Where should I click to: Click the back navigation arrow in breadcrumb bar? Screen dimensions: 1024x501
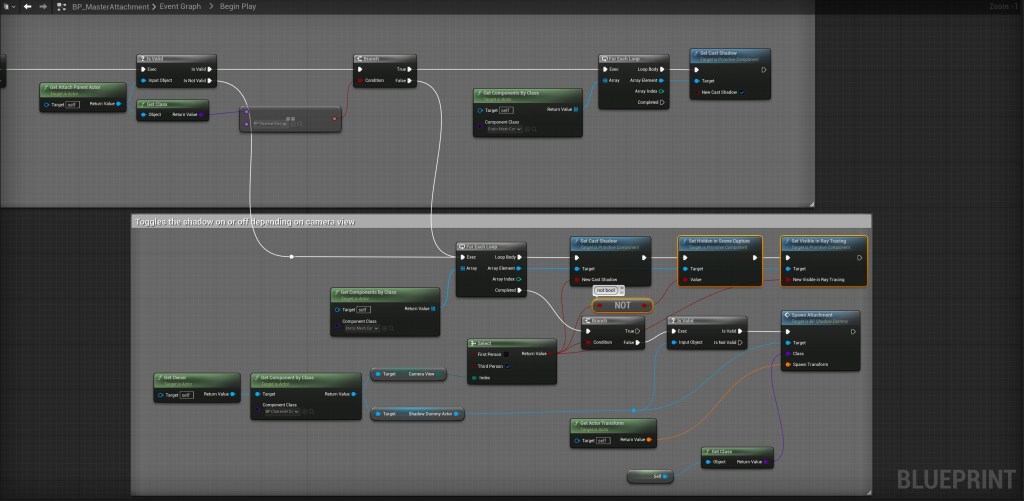27,6
